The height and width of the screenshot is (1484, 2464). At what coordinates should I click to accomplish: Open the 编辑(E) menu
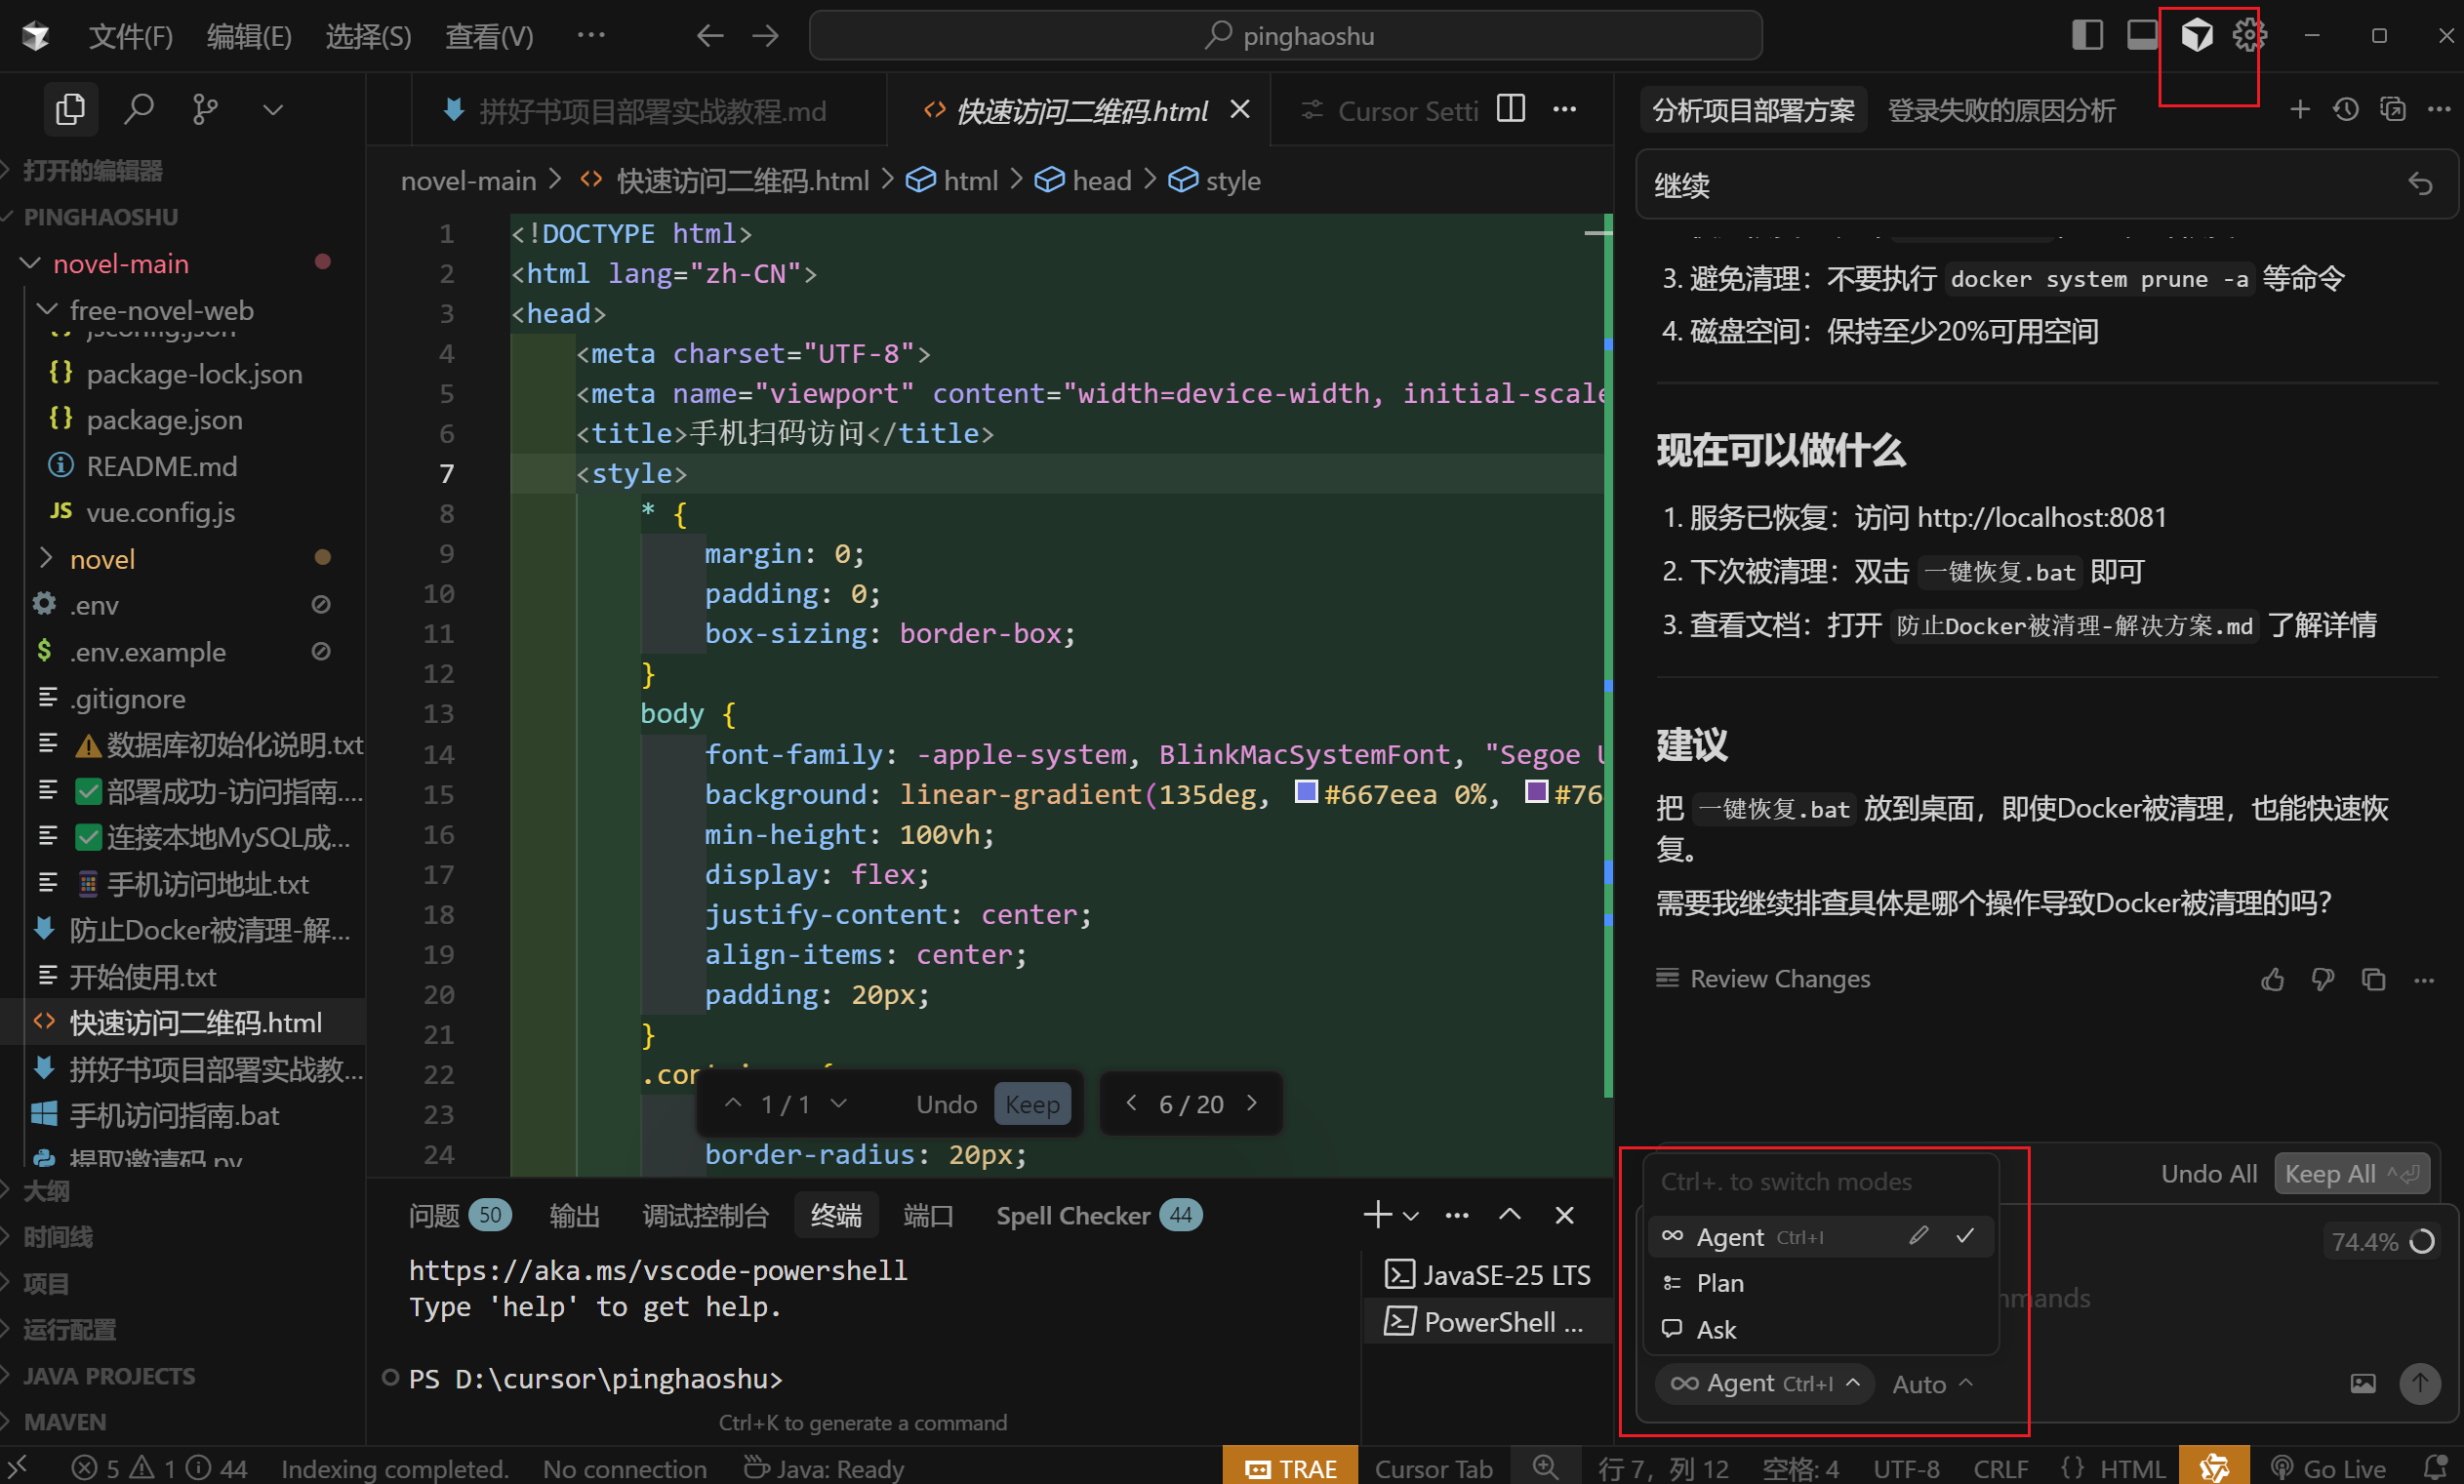click(248, 37)
